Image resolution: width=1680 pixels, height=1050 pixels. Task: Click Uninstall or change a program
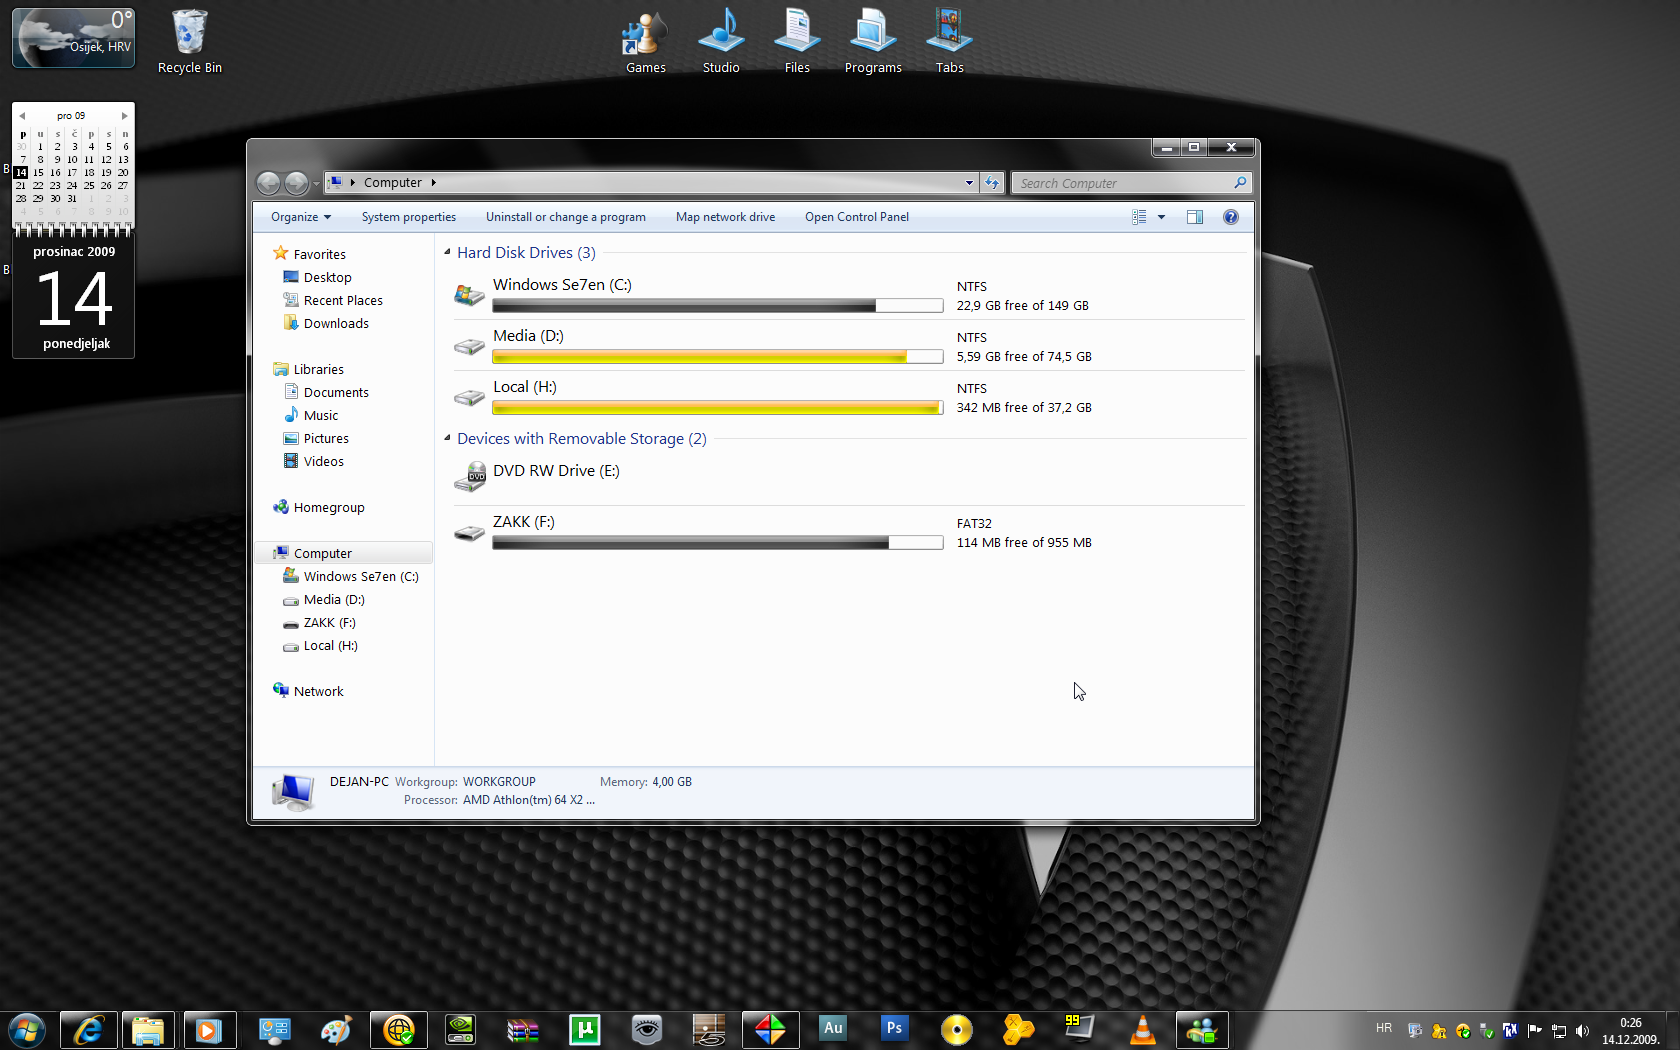(566, 217)
